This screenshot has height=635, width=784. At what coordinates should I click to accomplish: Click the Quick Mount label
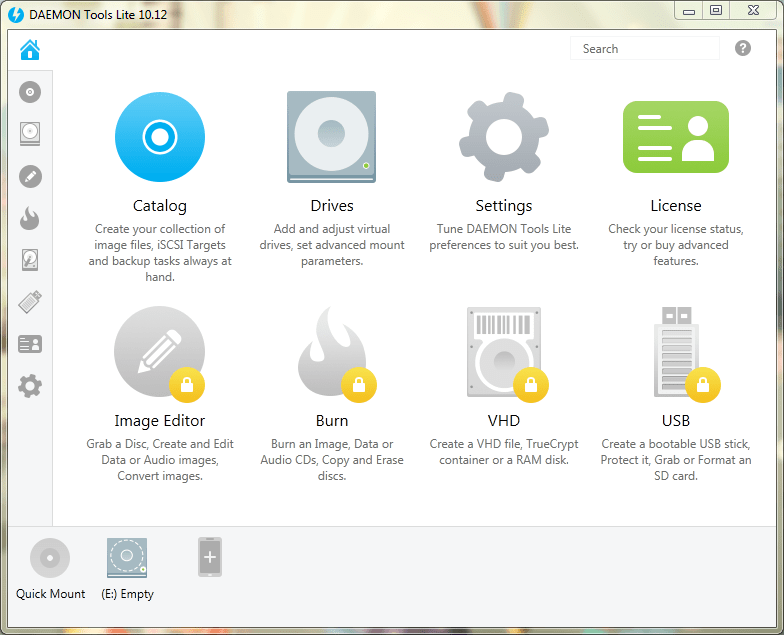click(x=50, y=594)
